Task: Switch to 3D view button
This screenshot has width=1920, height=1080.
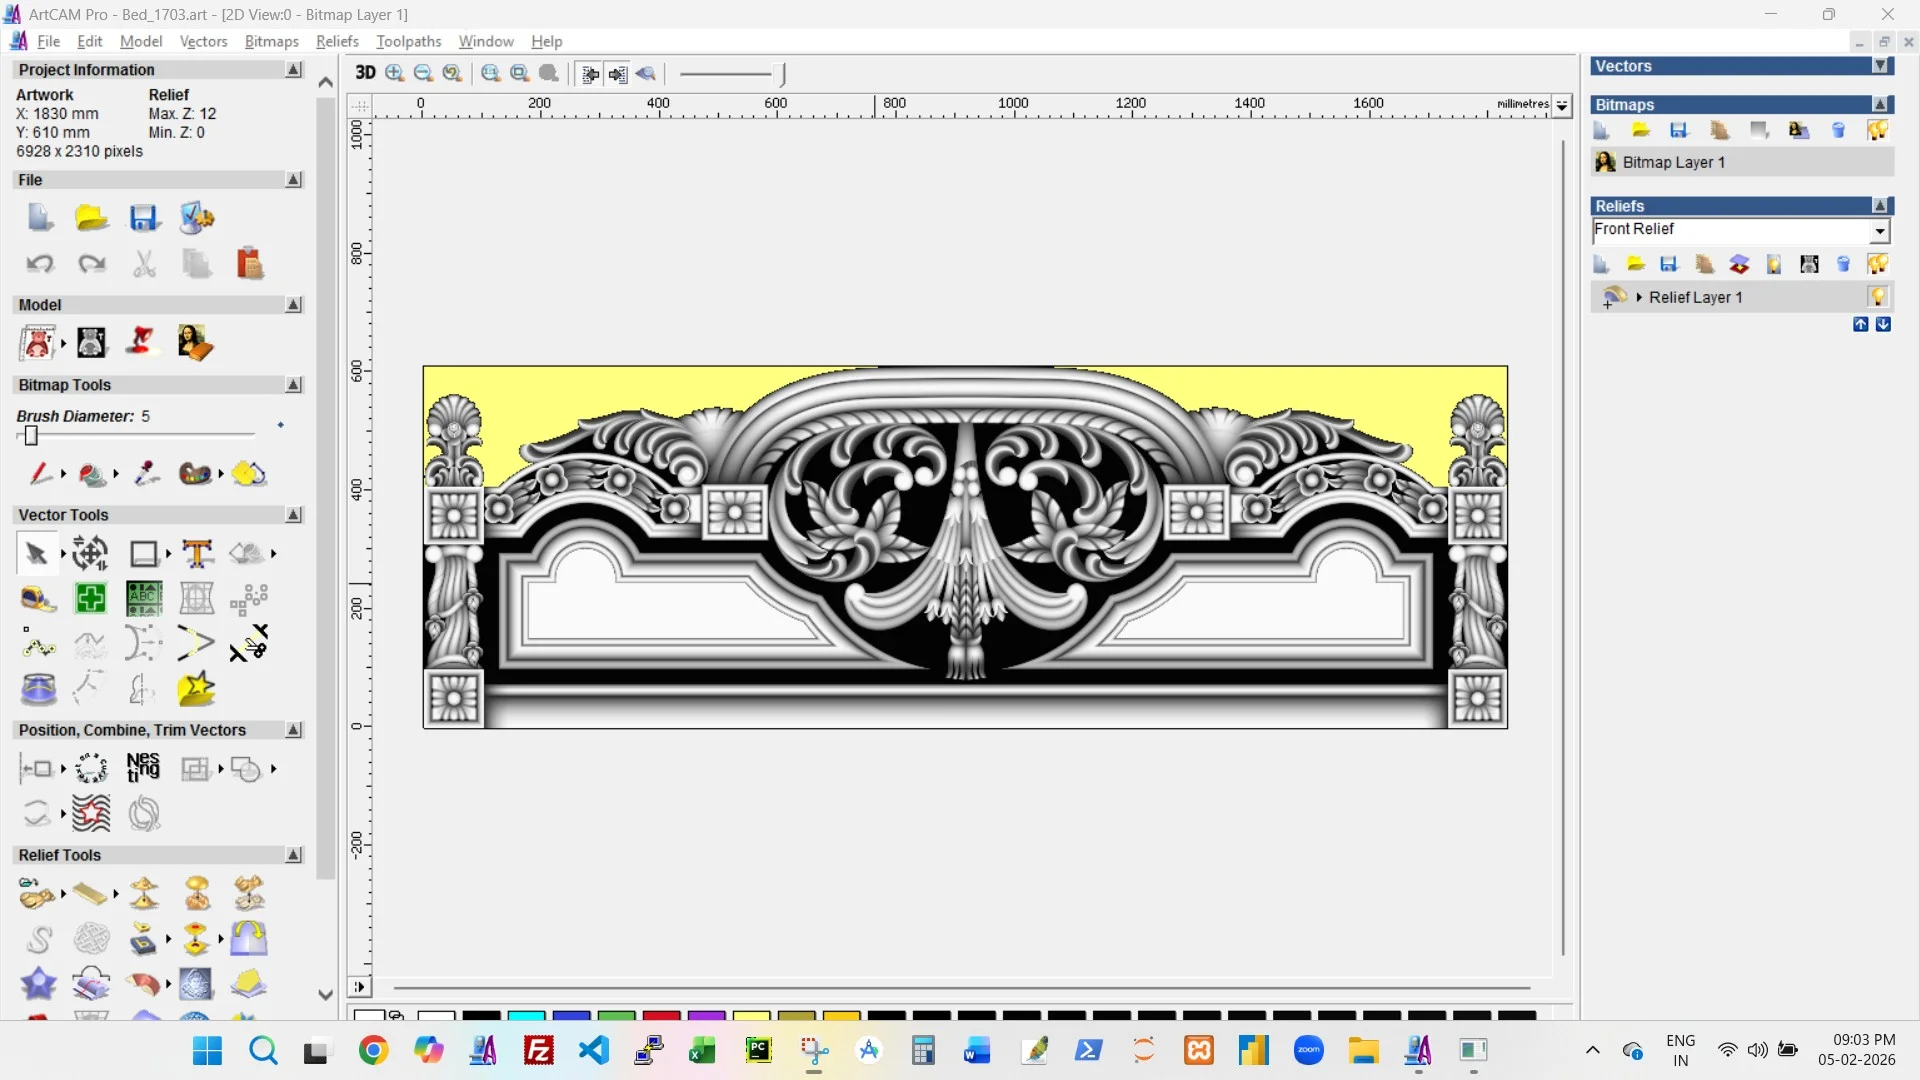Action: tap(365, 73)
